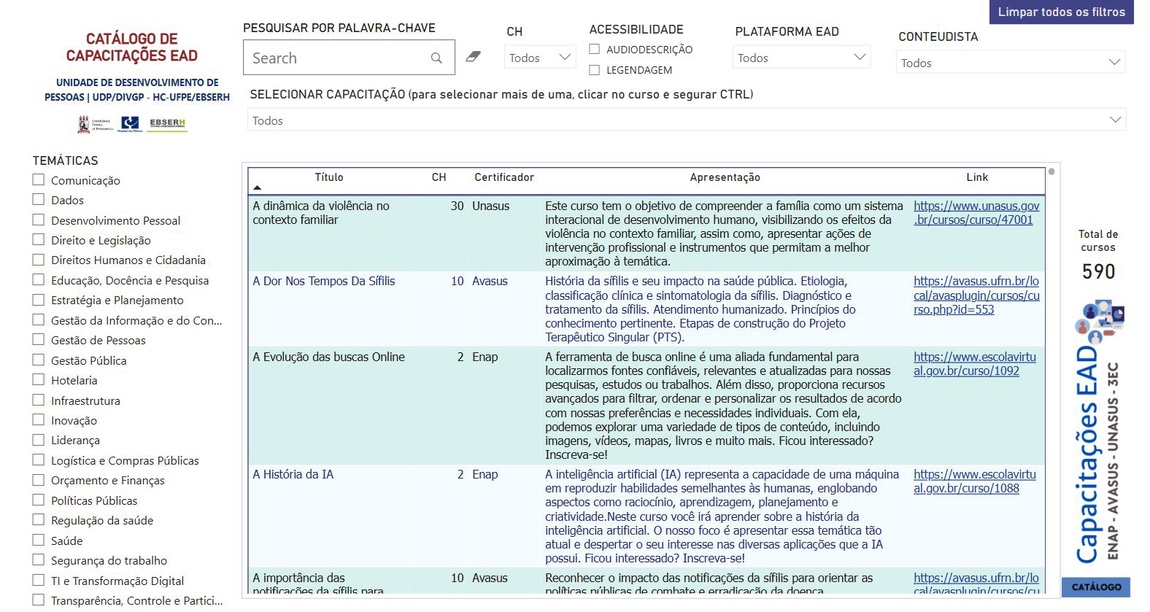Click the Limpar todos os filtros button

[1061, 12]
